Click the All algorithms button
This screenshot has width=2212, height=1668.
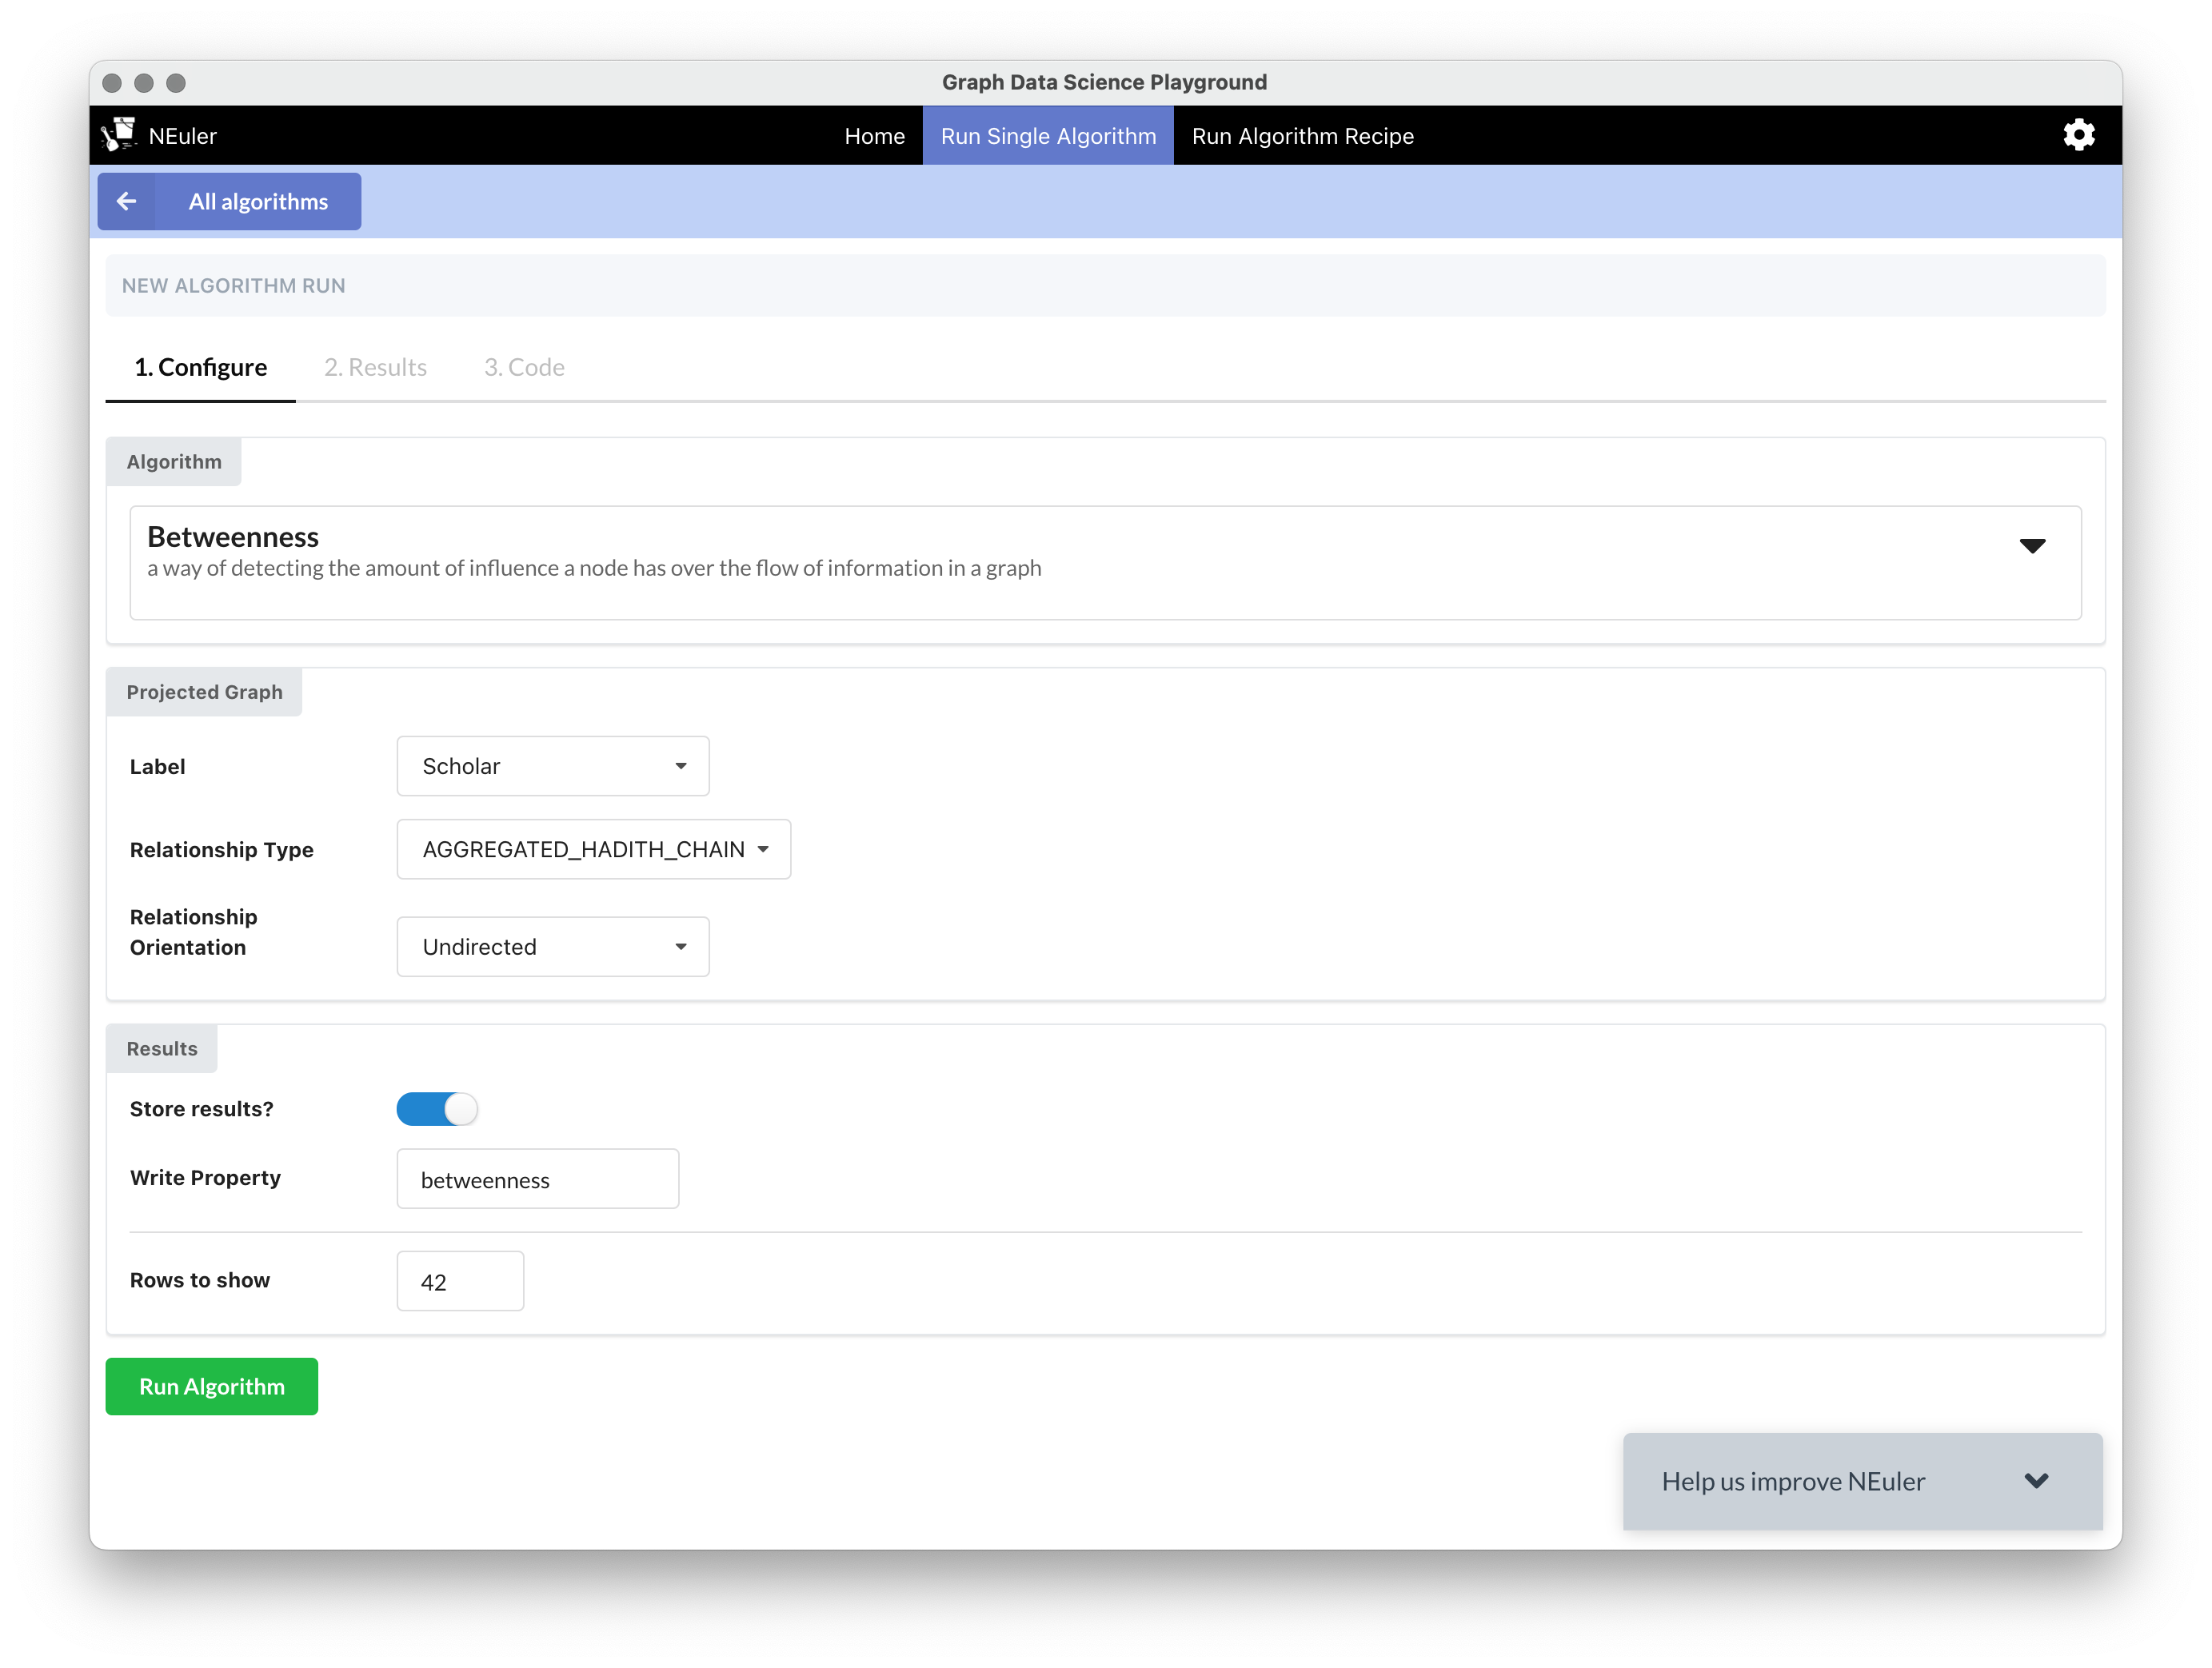(x=258, y=201)
